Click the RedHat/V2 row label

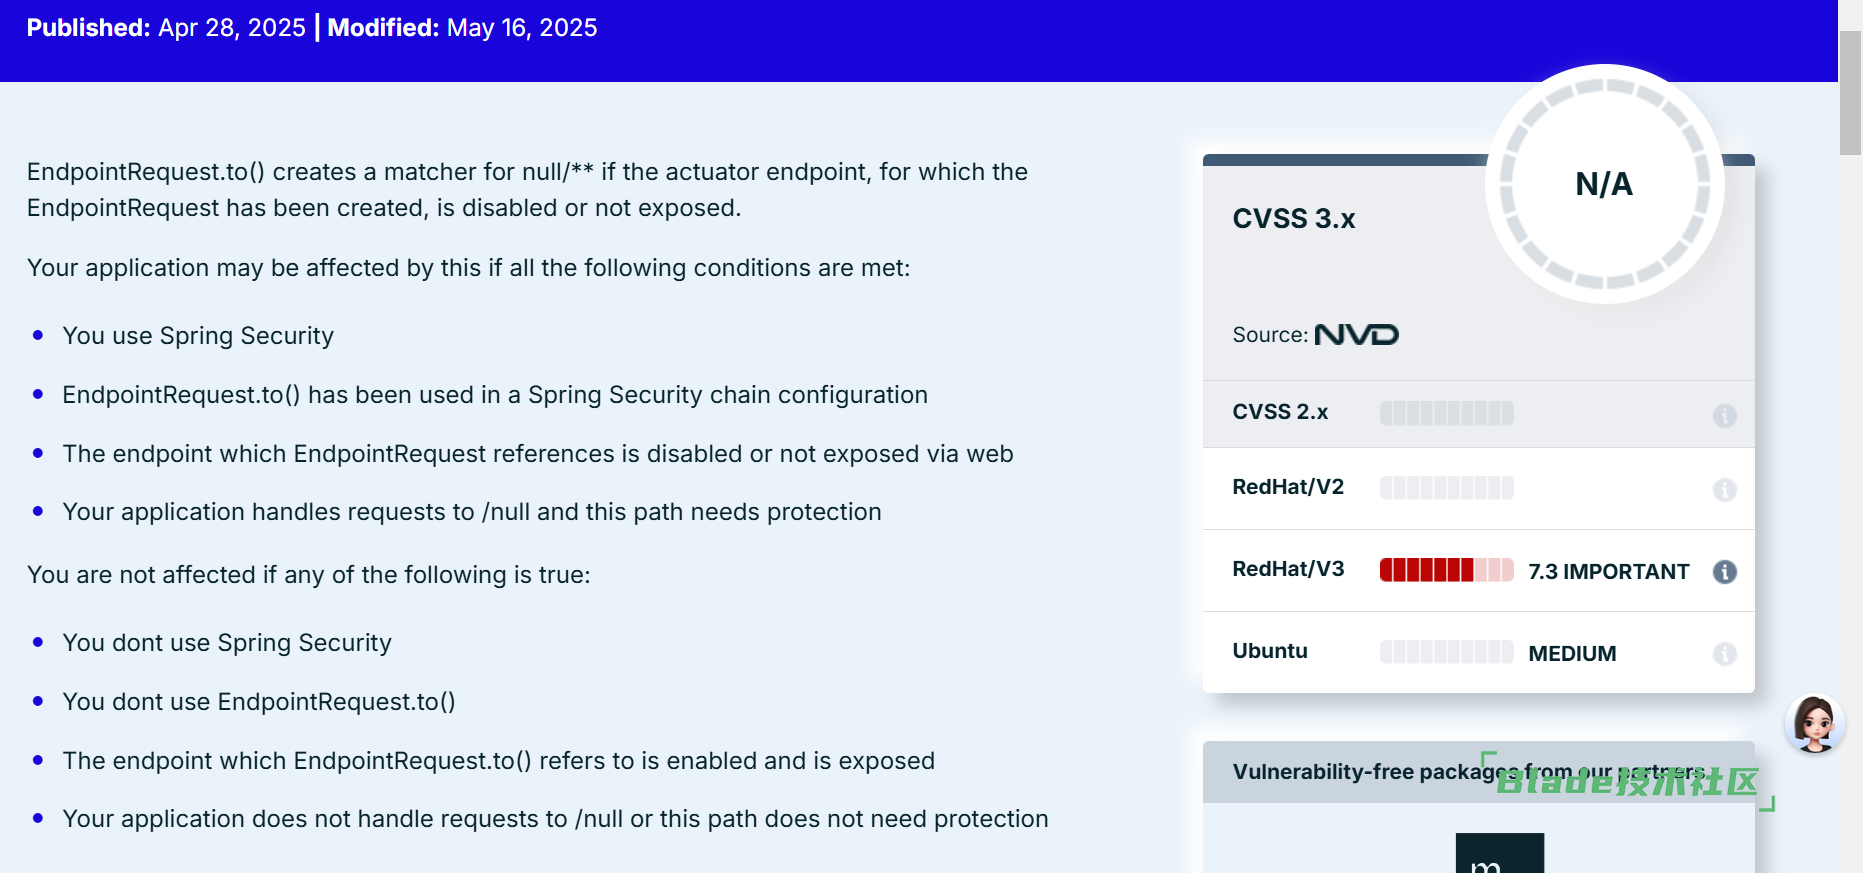coord(1288,487)
